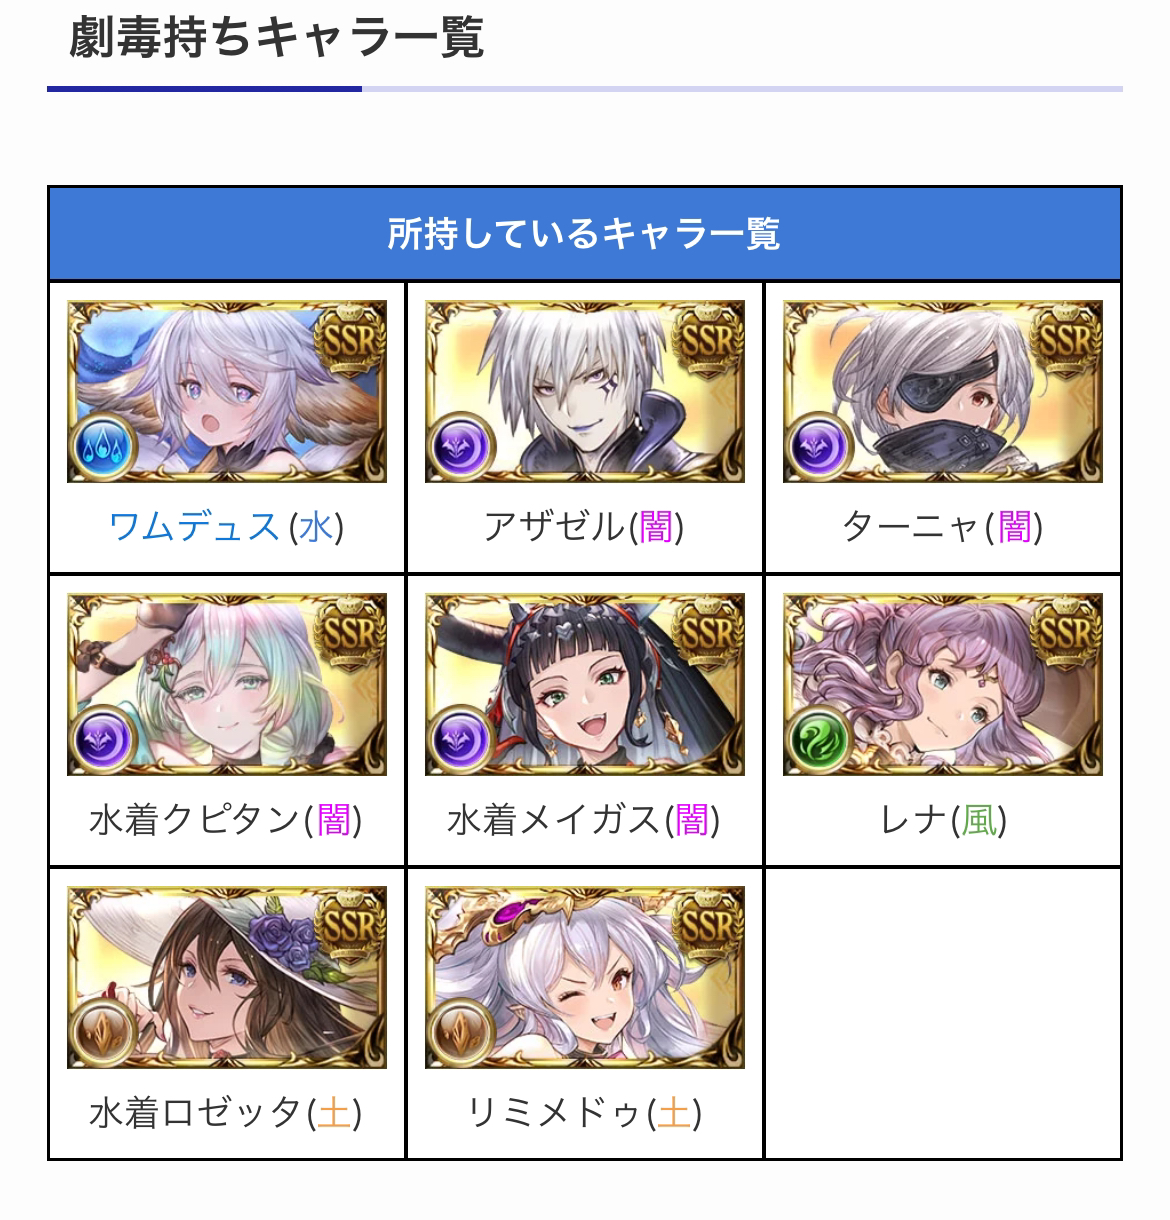Image resolution: width=1170 pixels, height=1220 pixels.
Task: Click the アザゼル(闇) name label
Action: (584, 526)
